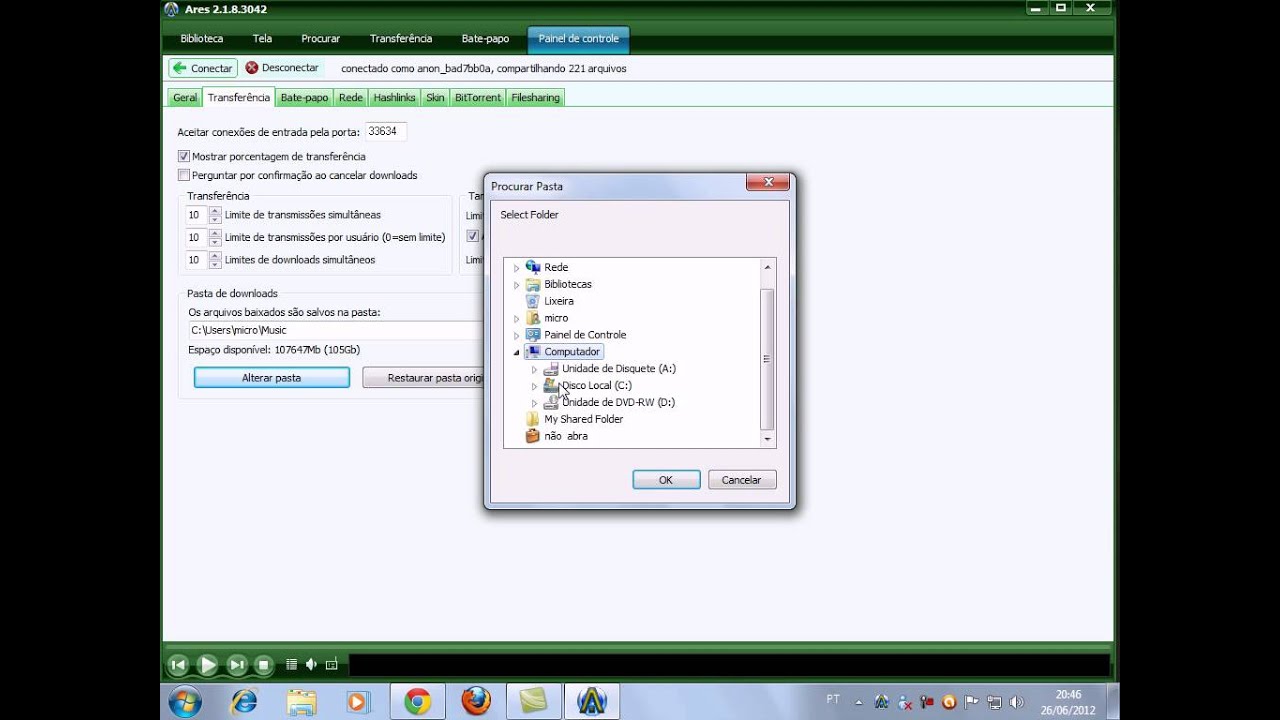This screenshot has height=720, width=1280.
Task: Open the Procurar tab
Action: [321, 39]
